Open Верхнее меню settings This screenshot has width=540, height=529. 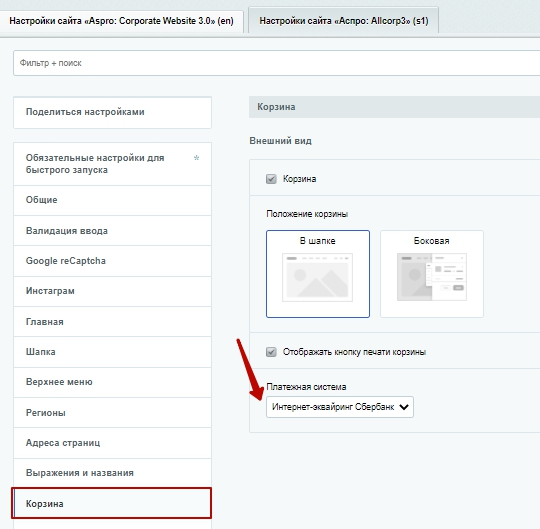(x=112, y=382)
